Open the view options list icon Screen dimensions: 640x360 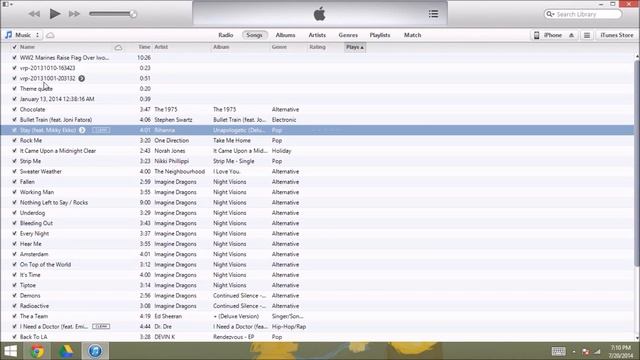tap(587, 36)
